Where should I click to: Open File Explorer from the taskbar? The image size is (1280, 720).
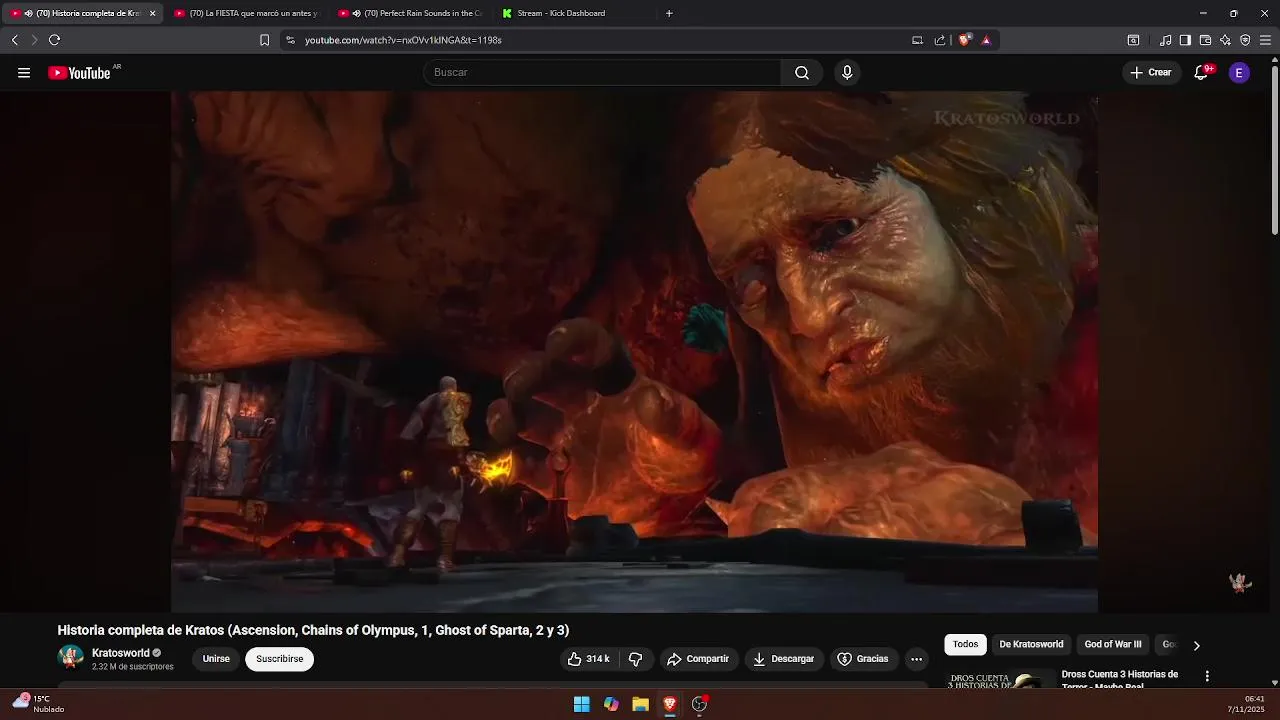(640, 704)
